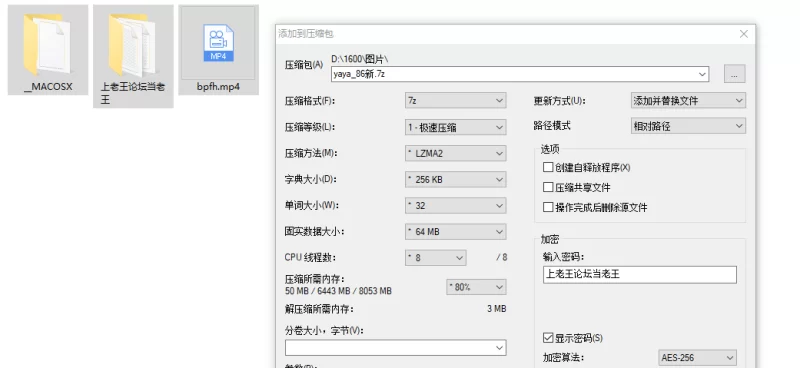Image resolution: width=800 pixels, height=368 pixels.
Task: Click the 压缩包(A) label
Action: point(304,65)
